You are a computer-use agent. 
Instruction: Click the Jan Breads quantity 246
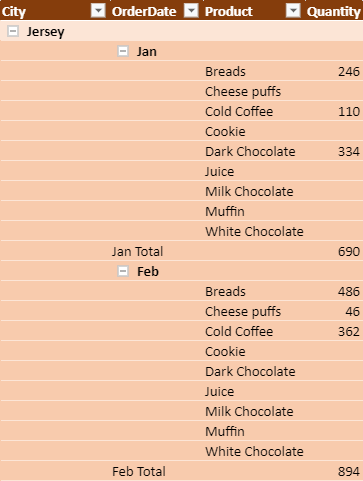pos(349,72)
